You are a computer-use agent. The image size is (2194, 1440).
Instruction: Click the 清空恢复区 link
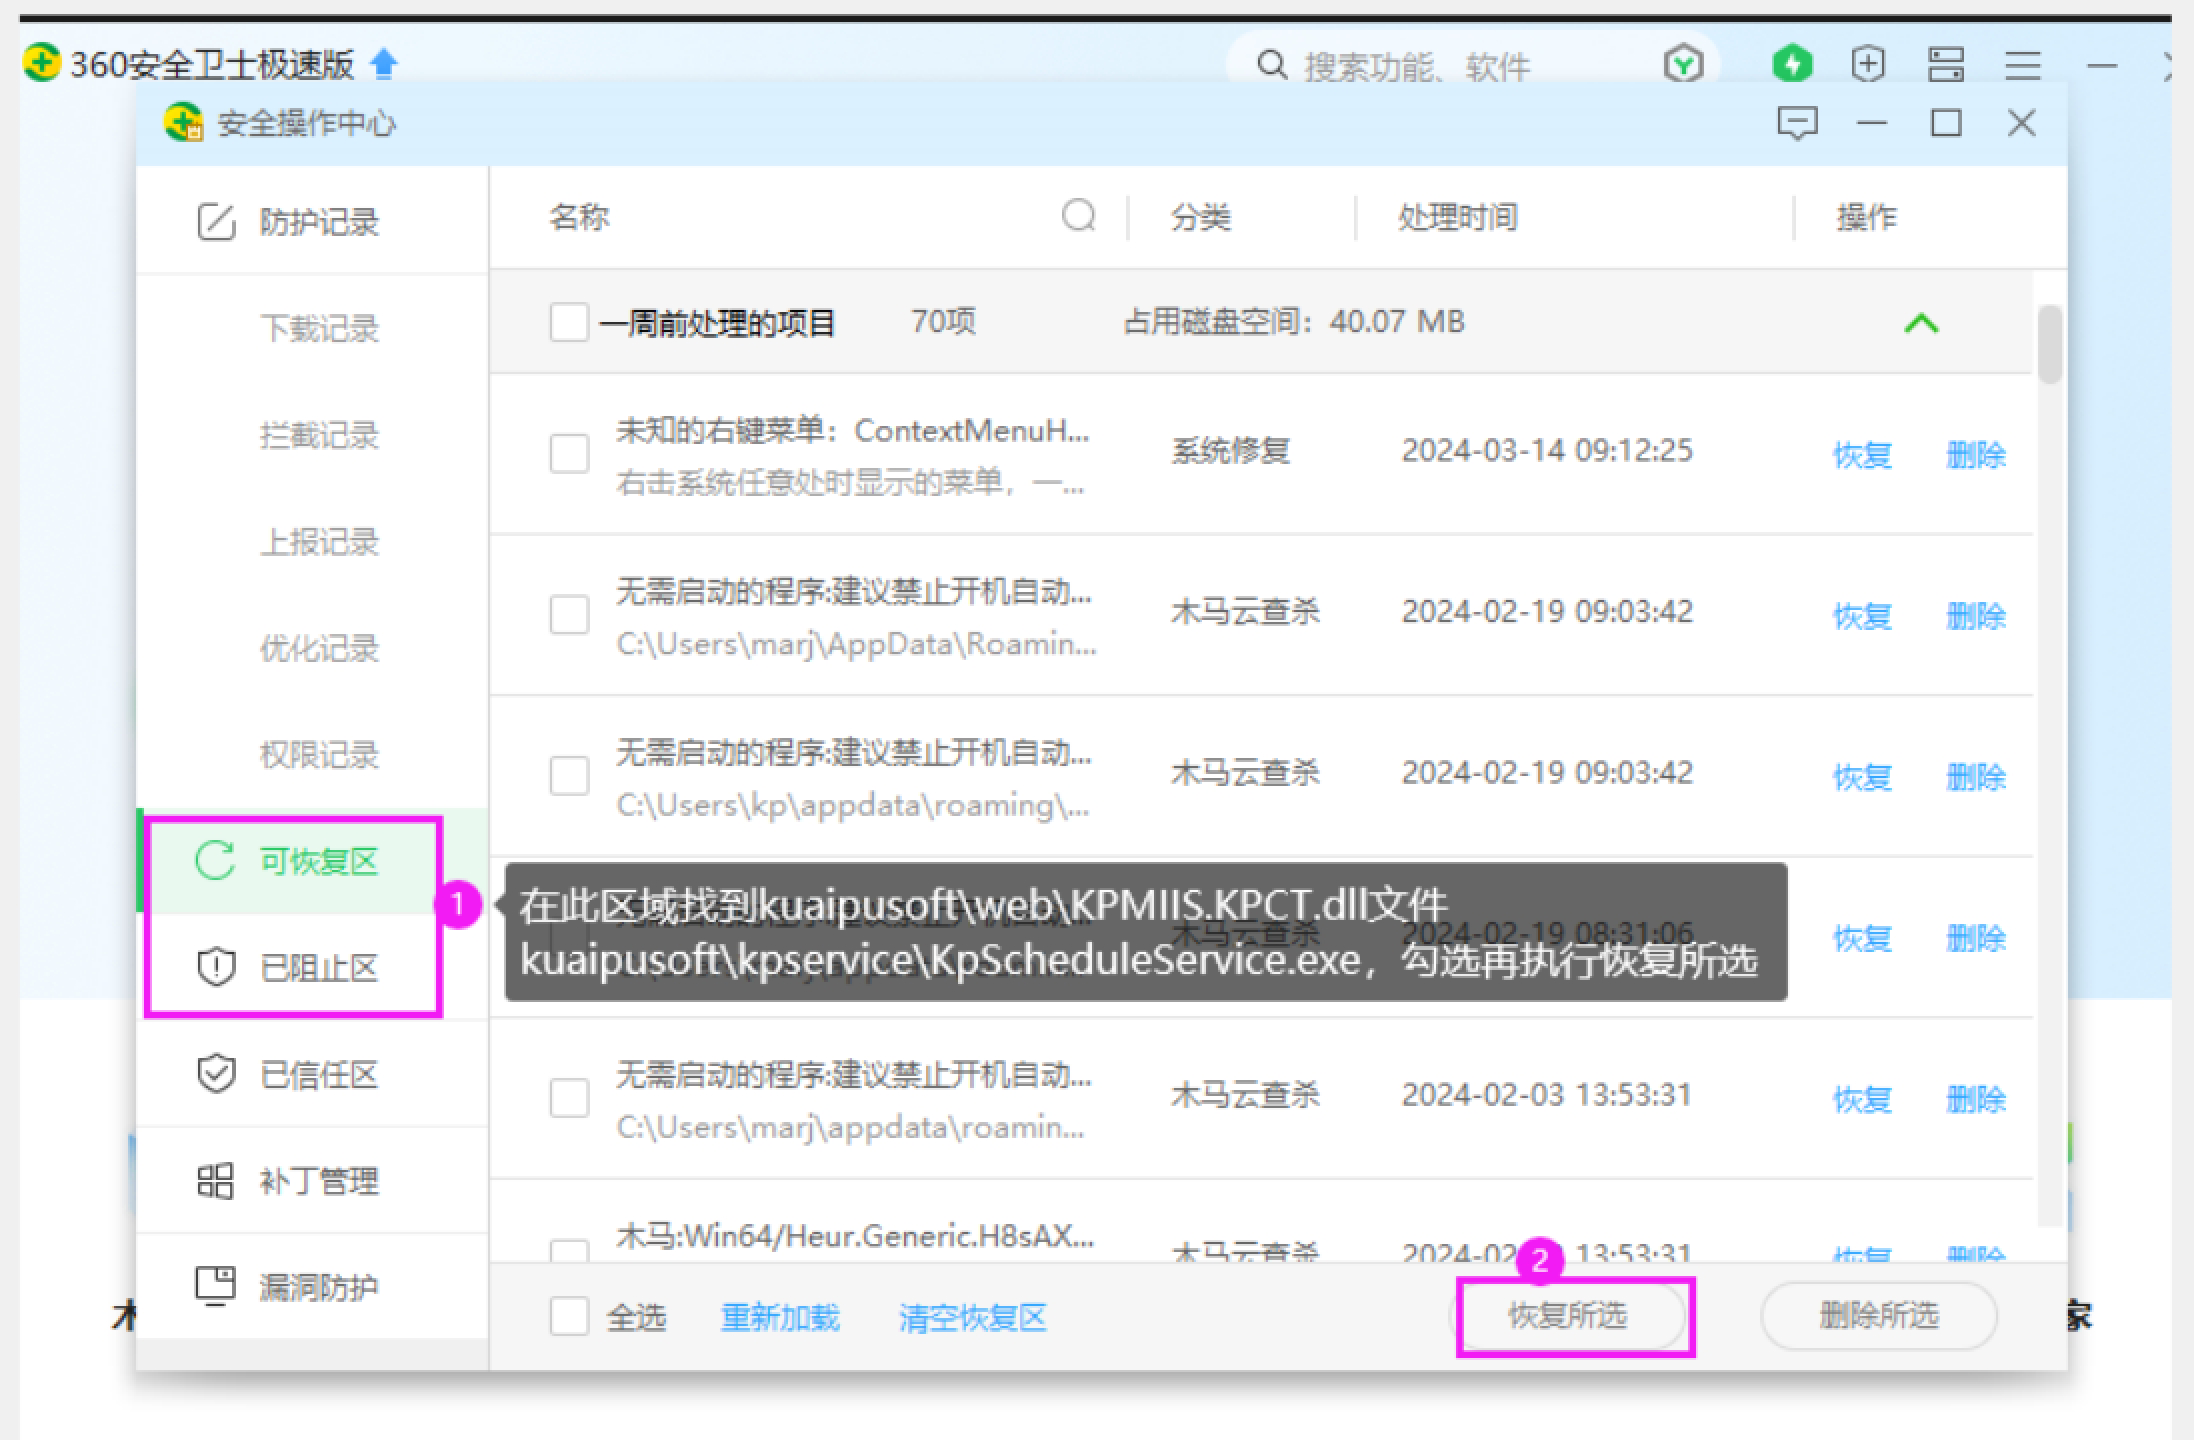(972, 1318)
